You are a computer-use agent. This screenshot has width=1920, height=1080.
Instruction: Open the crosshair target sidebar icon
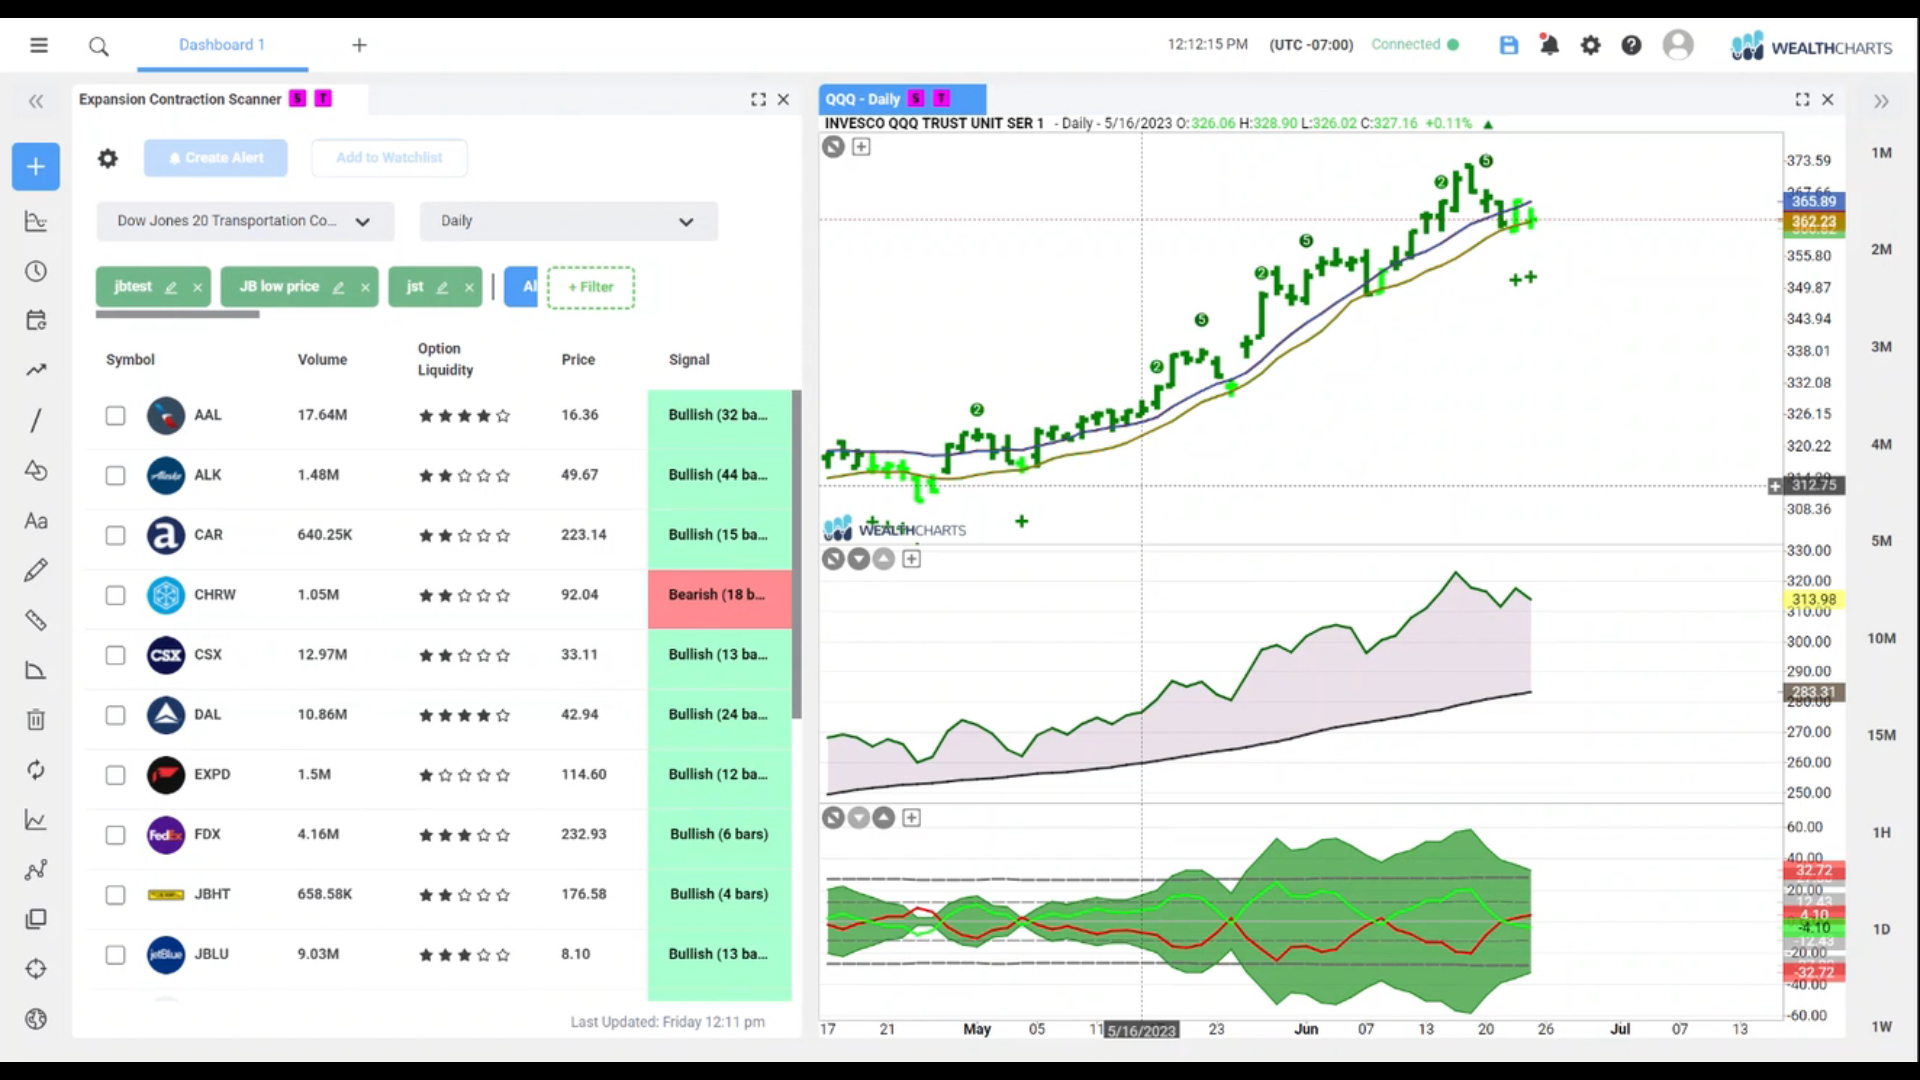click(36, 969)
